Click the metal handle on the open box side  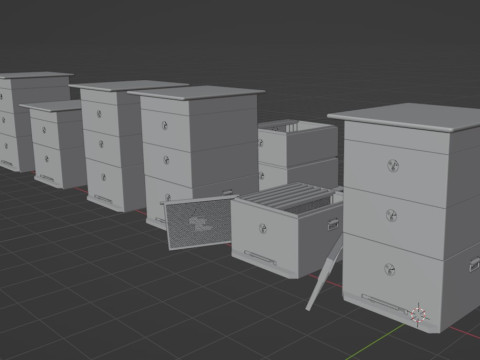coord(333,224)
